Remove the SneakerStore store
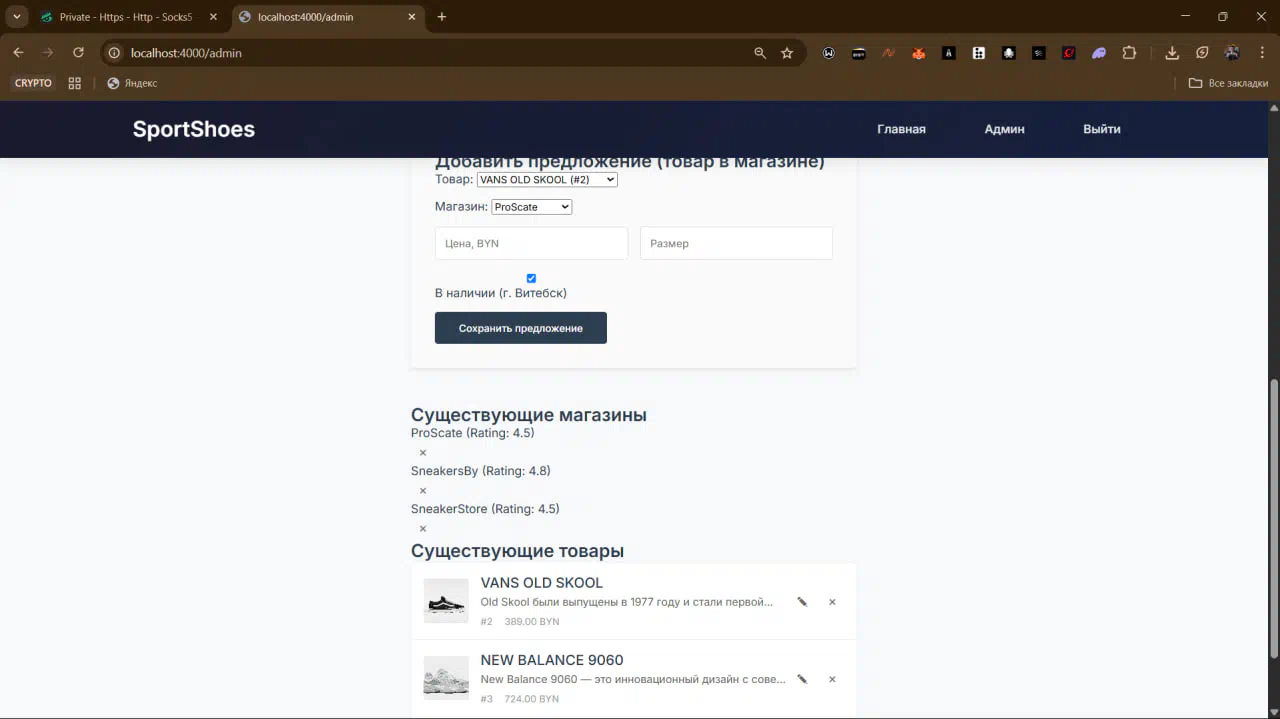The image size is (1280, 719). coord(423,529)
